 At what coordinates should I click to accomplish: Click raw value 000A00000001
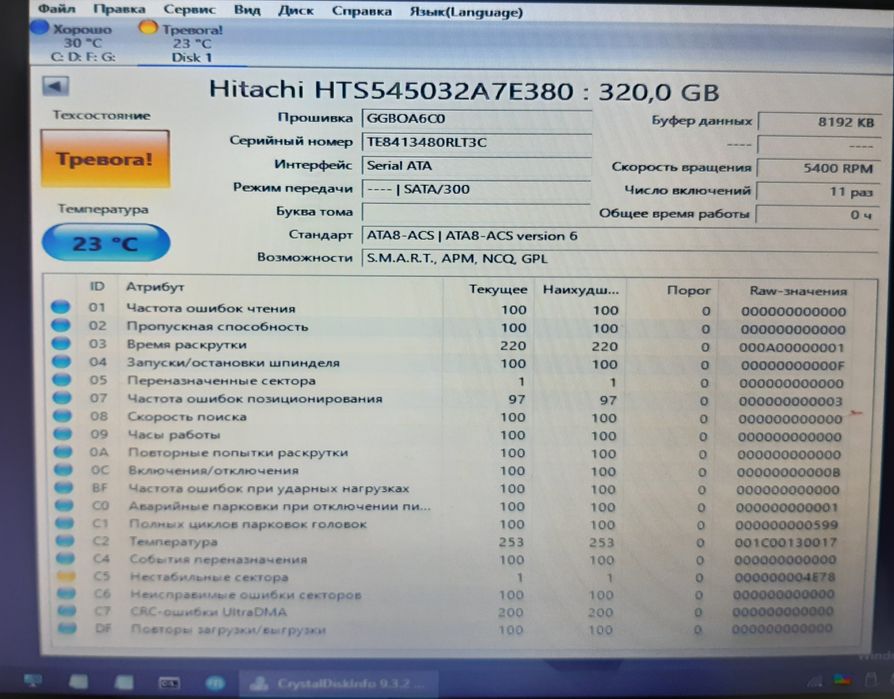[x=791, y=347]
